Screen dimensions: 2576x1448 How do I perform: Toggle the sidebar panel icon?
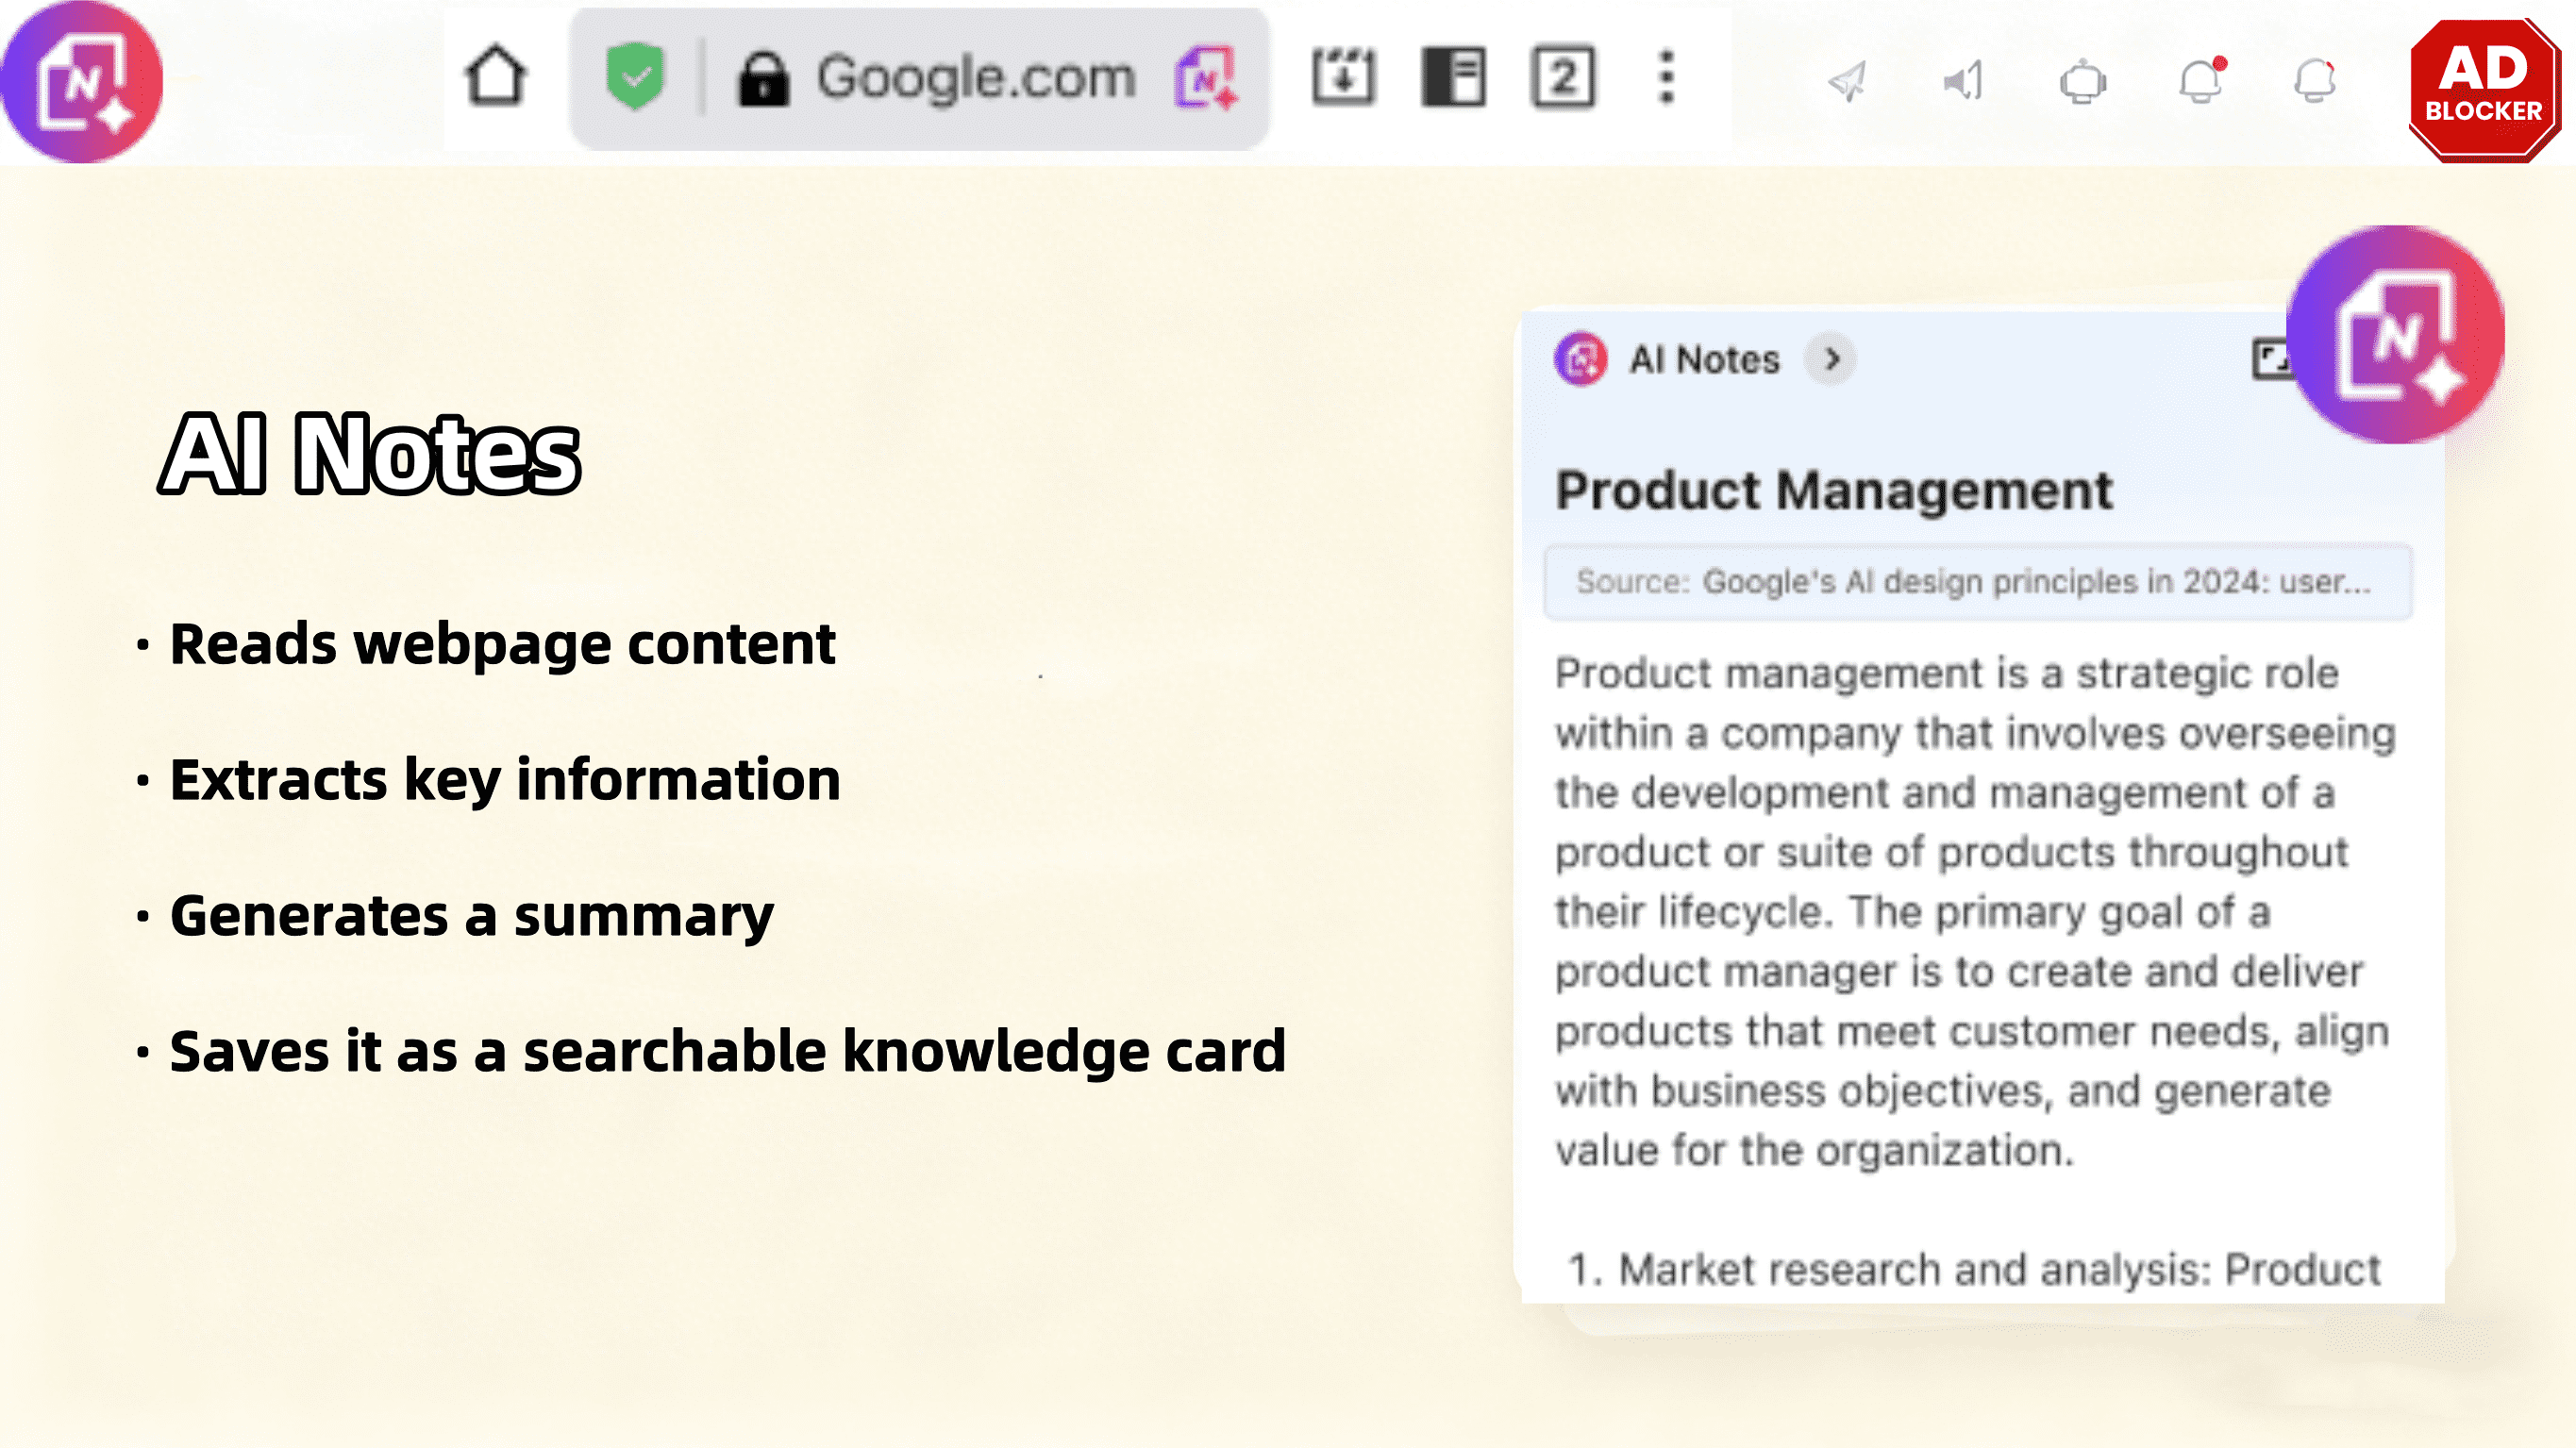pos(1453,77)
